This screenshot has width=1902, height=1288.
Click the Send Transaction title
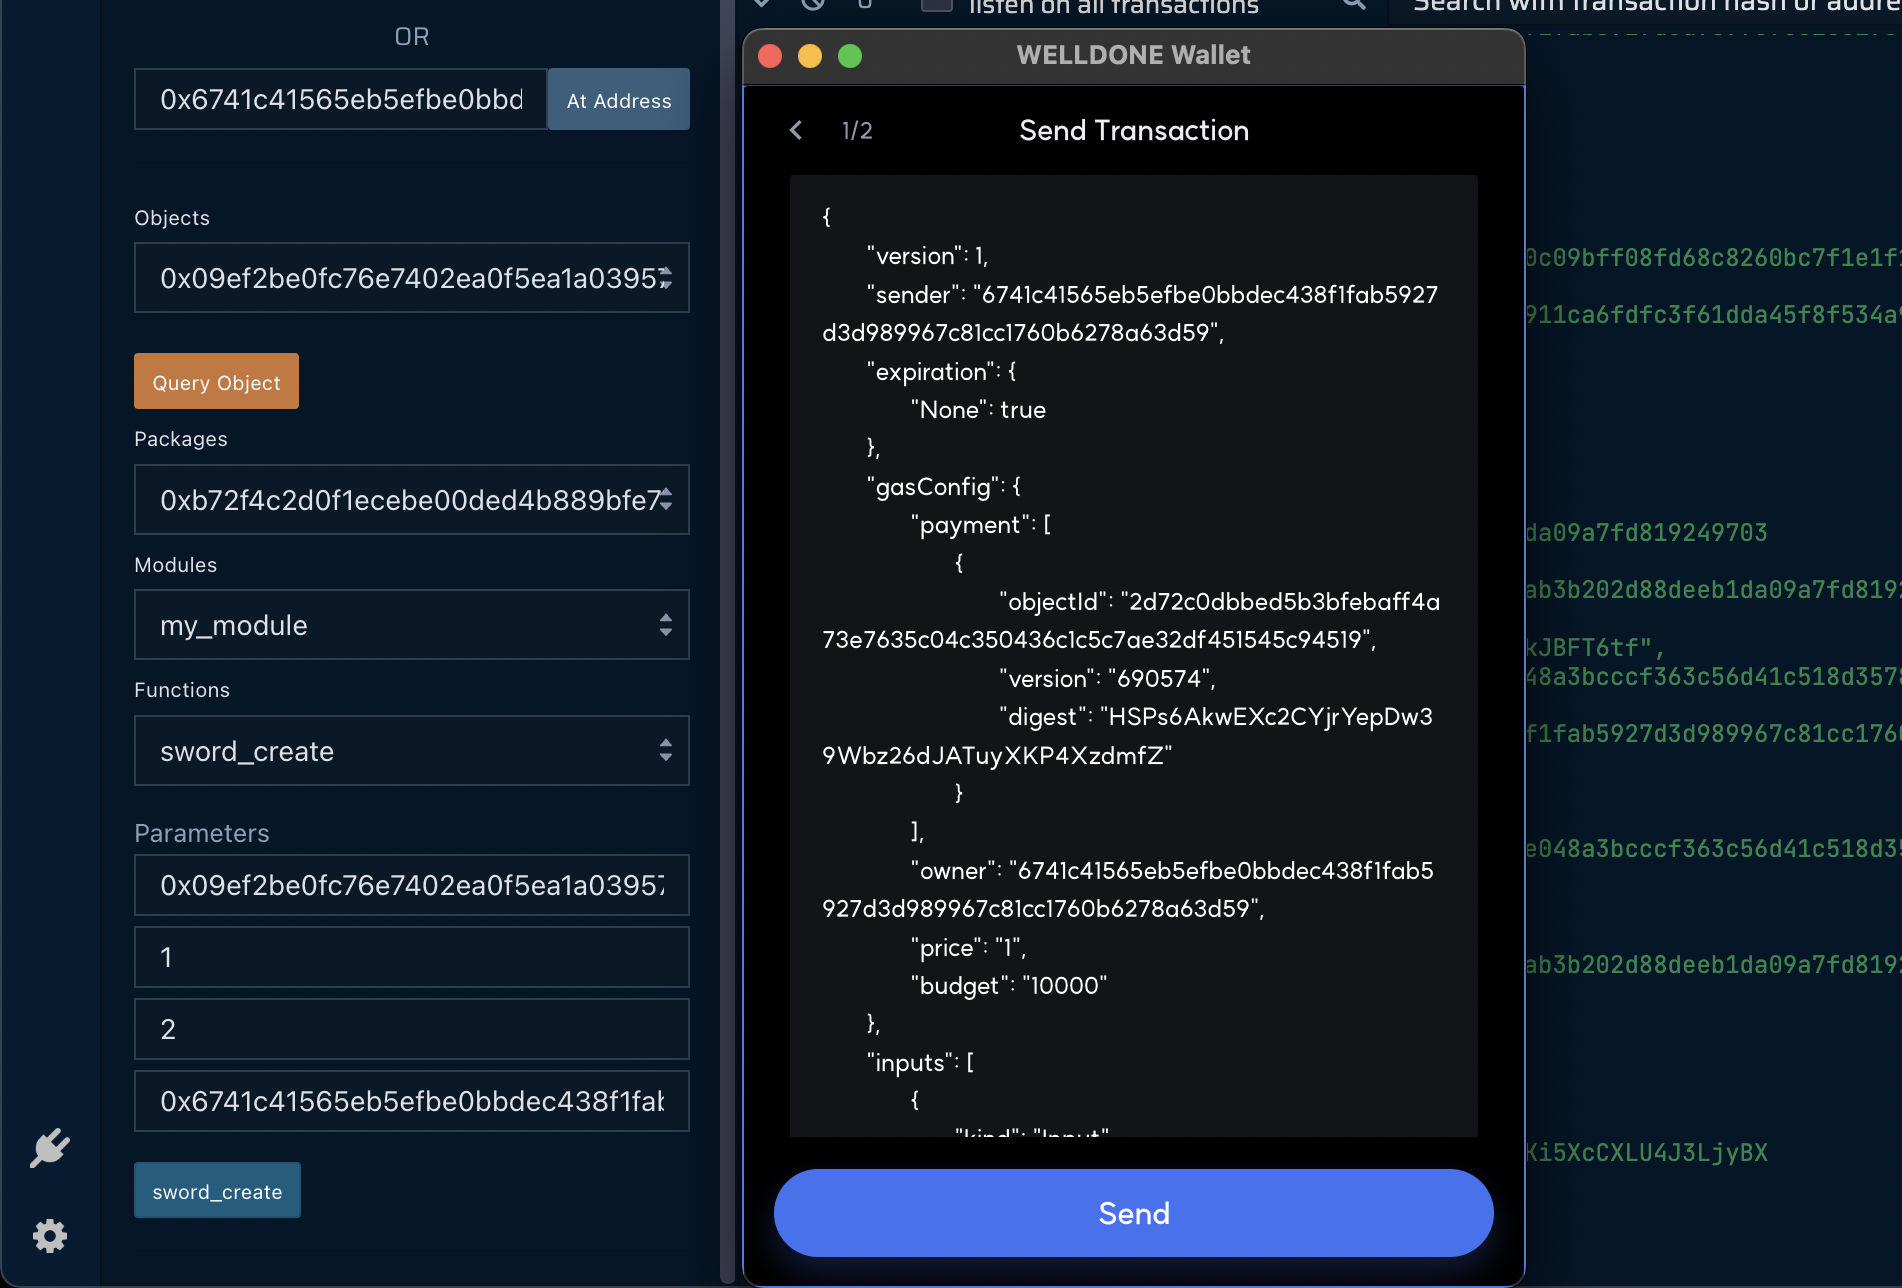tap(1134, 131)
